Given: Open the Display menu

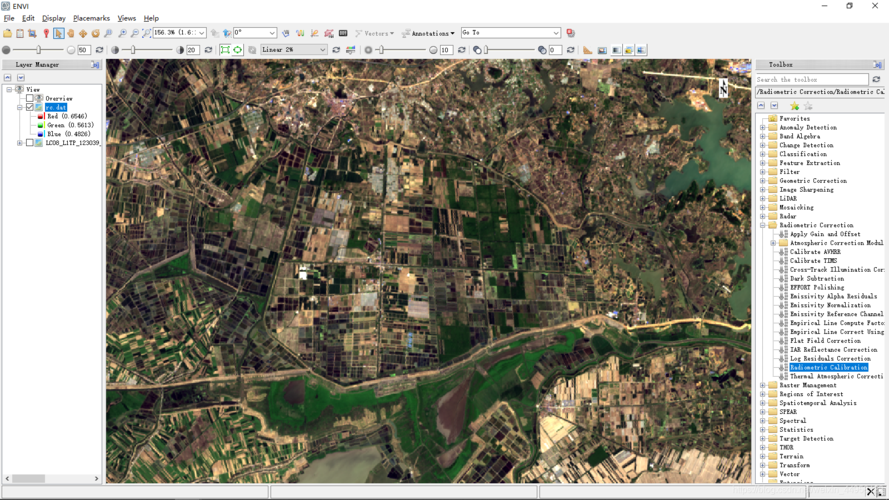Looking at the screenshot, I should tap(54, 18).
